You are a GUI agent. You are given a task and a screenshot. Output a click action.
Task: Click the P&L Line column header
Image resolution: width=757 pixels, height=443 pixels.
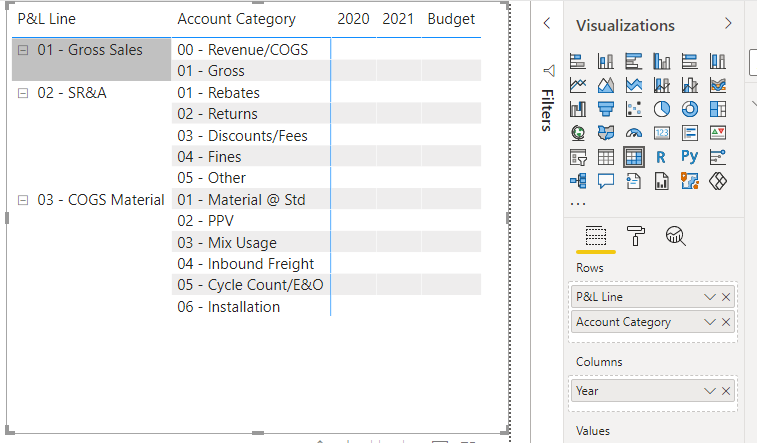(x=47, y=19)
